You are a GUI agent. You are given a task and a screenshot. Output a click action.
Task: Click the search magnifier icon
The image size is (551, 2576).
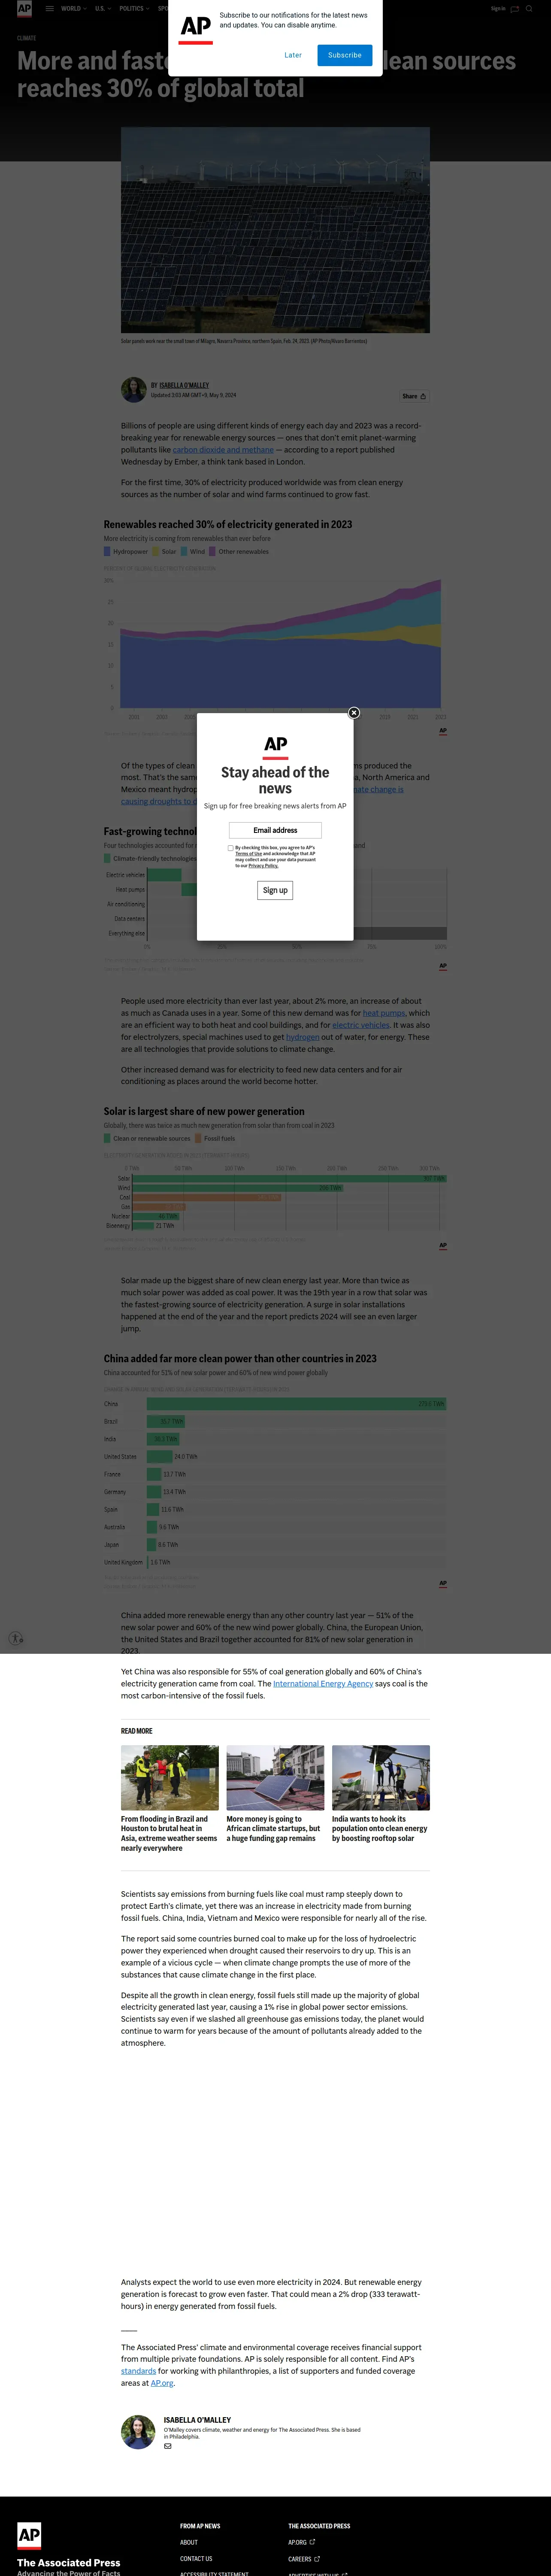pyautogui.click(x=529, y=8)
